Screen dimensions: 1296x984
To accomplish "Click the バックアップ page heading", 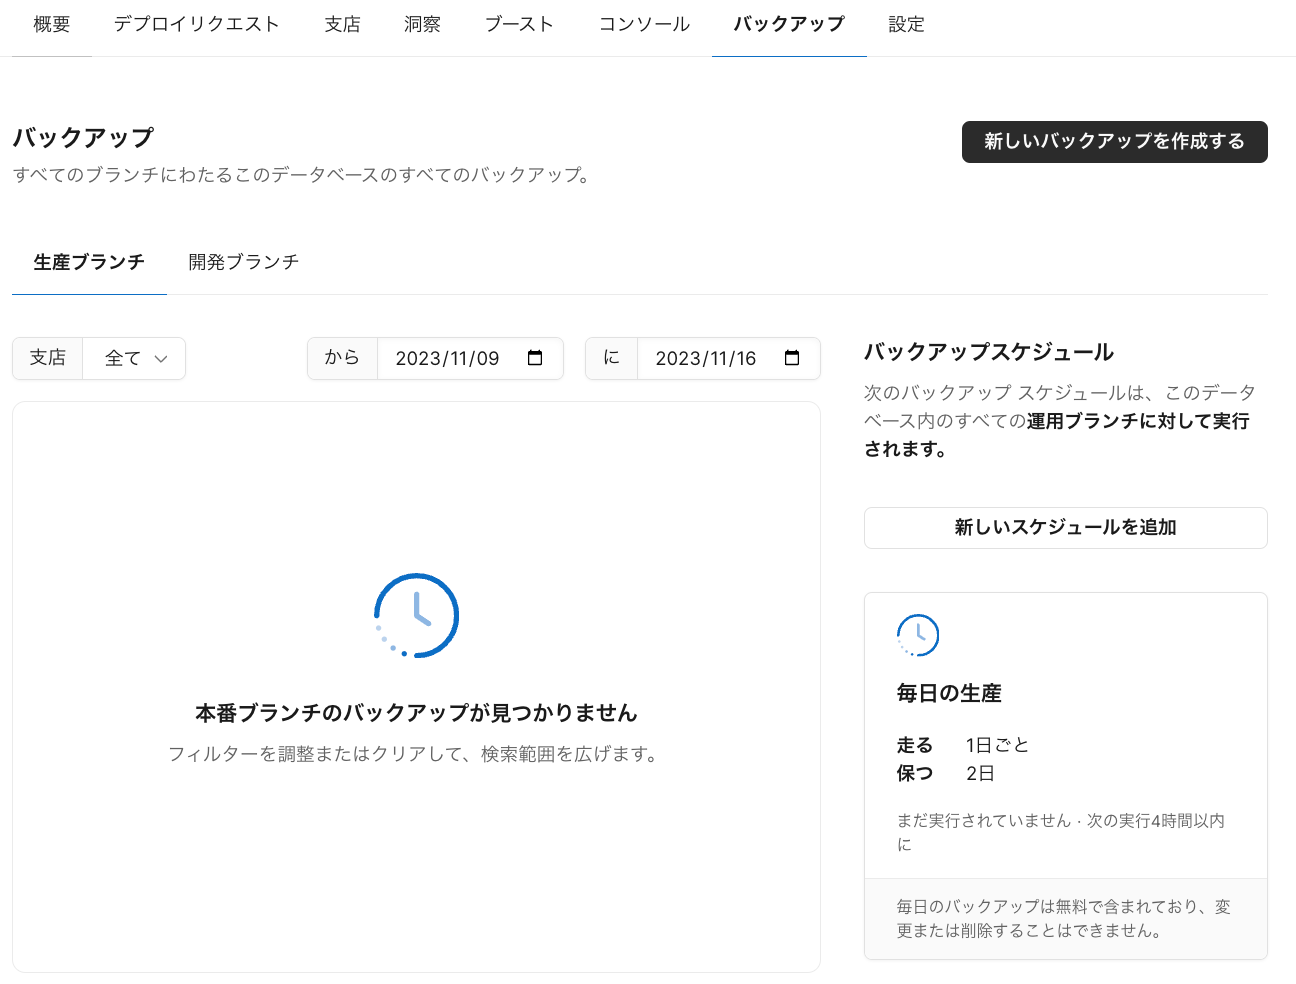I will coord(83,137).
